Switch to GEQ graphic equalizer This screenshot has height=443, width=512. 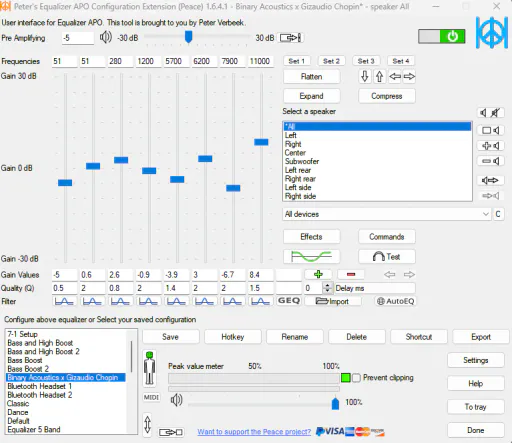[x=289, y=301]
